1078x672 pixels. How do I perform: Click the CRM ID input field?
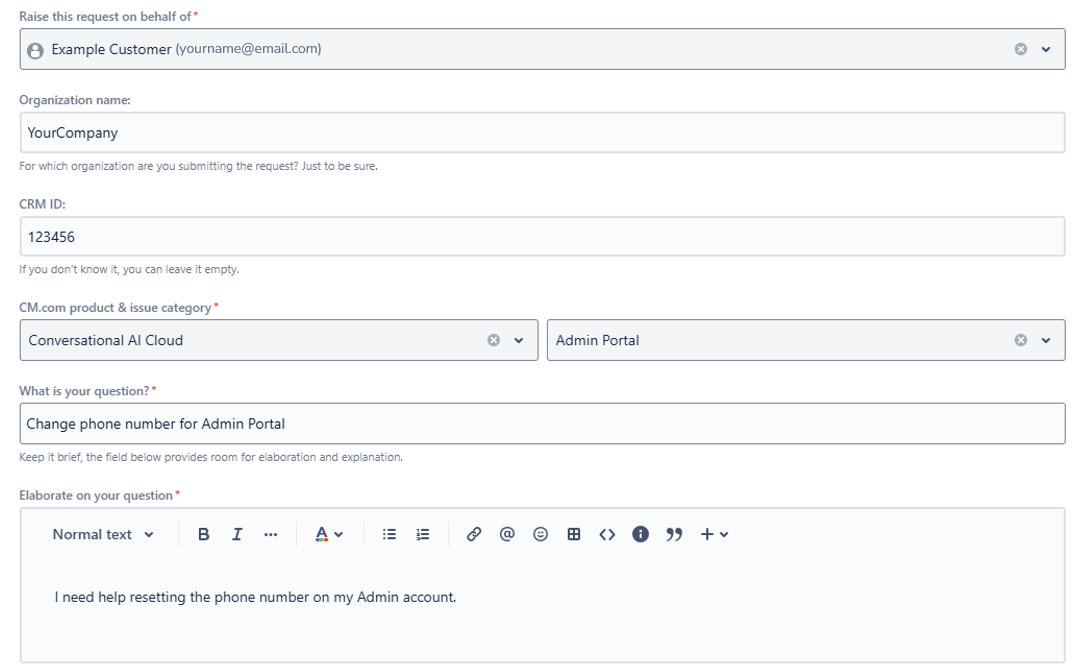click(x=541, y=237)
